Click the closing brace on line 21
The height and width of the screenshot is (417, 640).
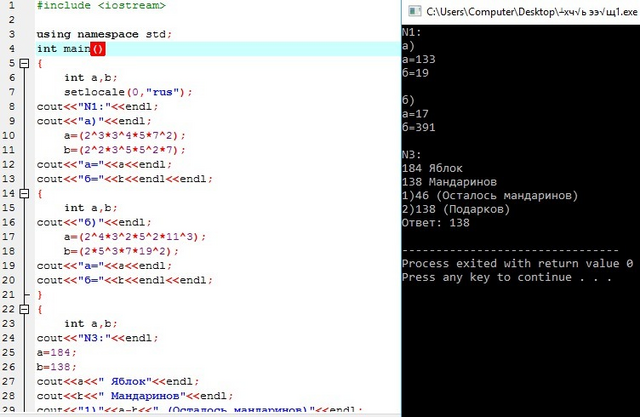pos(40,295)
